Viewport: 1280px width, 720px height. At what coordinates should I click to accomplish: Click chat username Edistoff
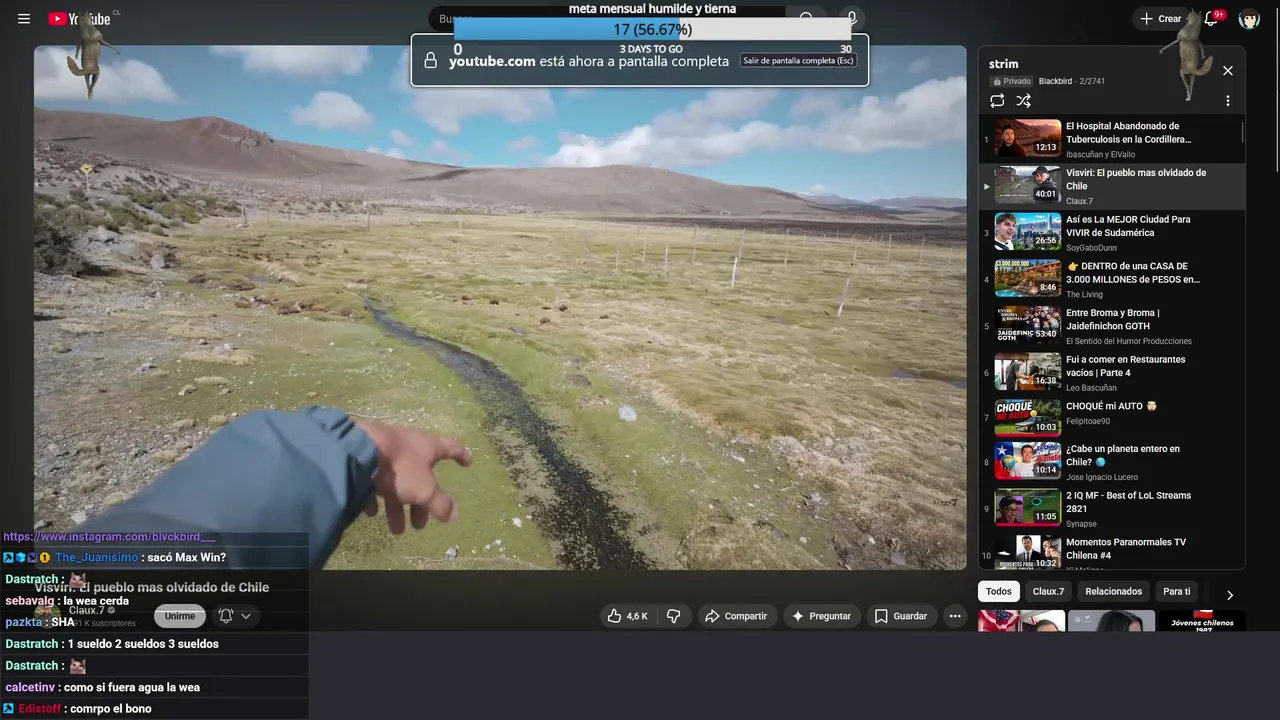pyautogui.click(x=40, y=709)
